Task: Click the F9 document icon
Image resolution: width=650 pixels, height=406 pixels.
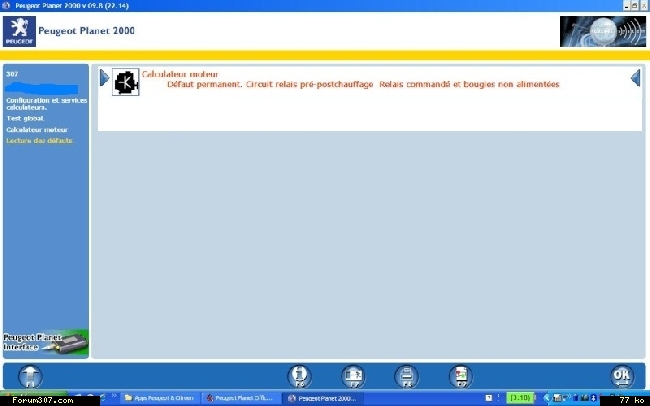Action: 461,377
